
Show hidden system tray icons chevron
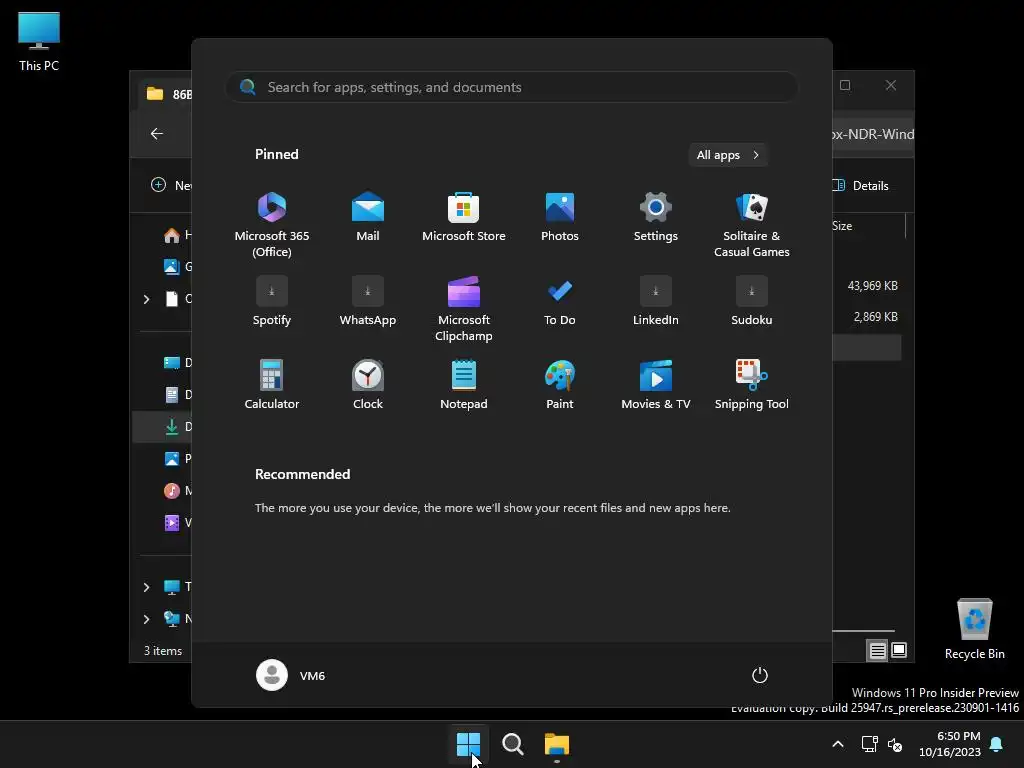click(838, 744)
